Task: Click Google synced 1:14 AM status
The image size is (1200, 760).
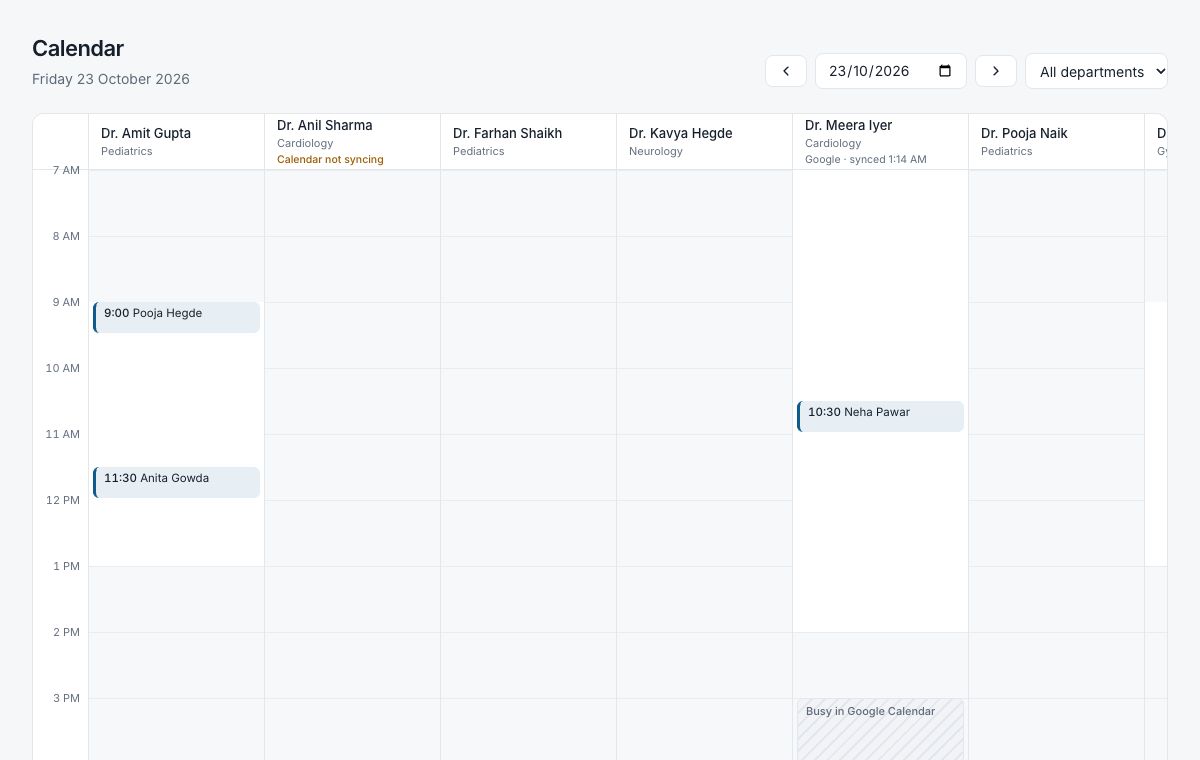Action: [x=866, y=160]
